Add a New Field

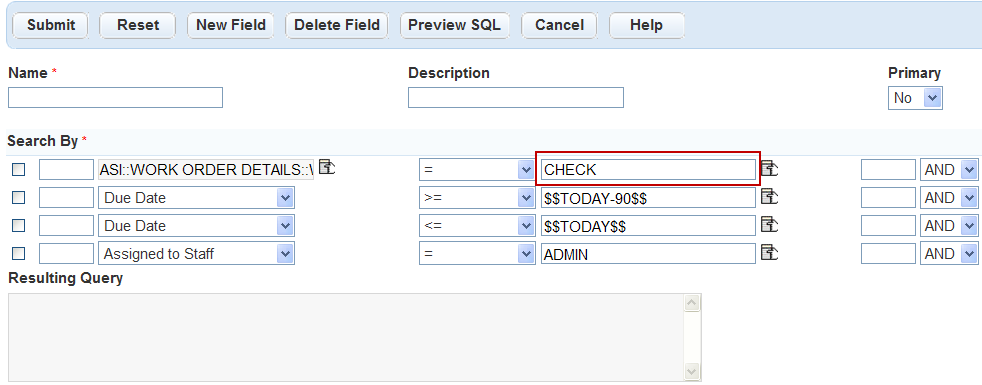point(230,25)
